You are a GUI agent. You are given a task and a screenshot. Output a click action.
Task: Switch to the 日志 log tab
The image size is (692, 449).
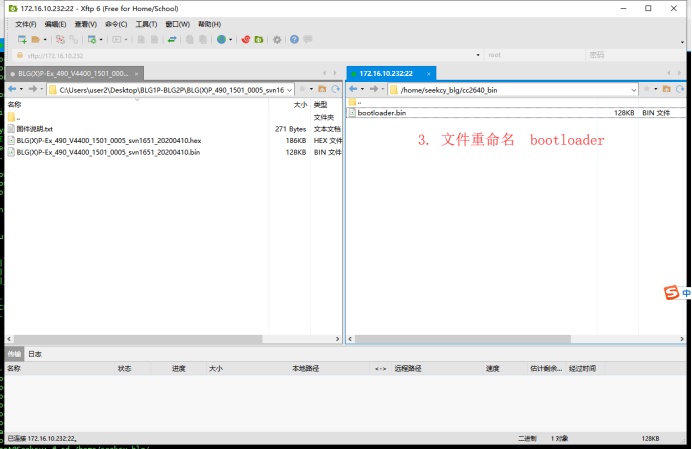[x=35, y=354]
